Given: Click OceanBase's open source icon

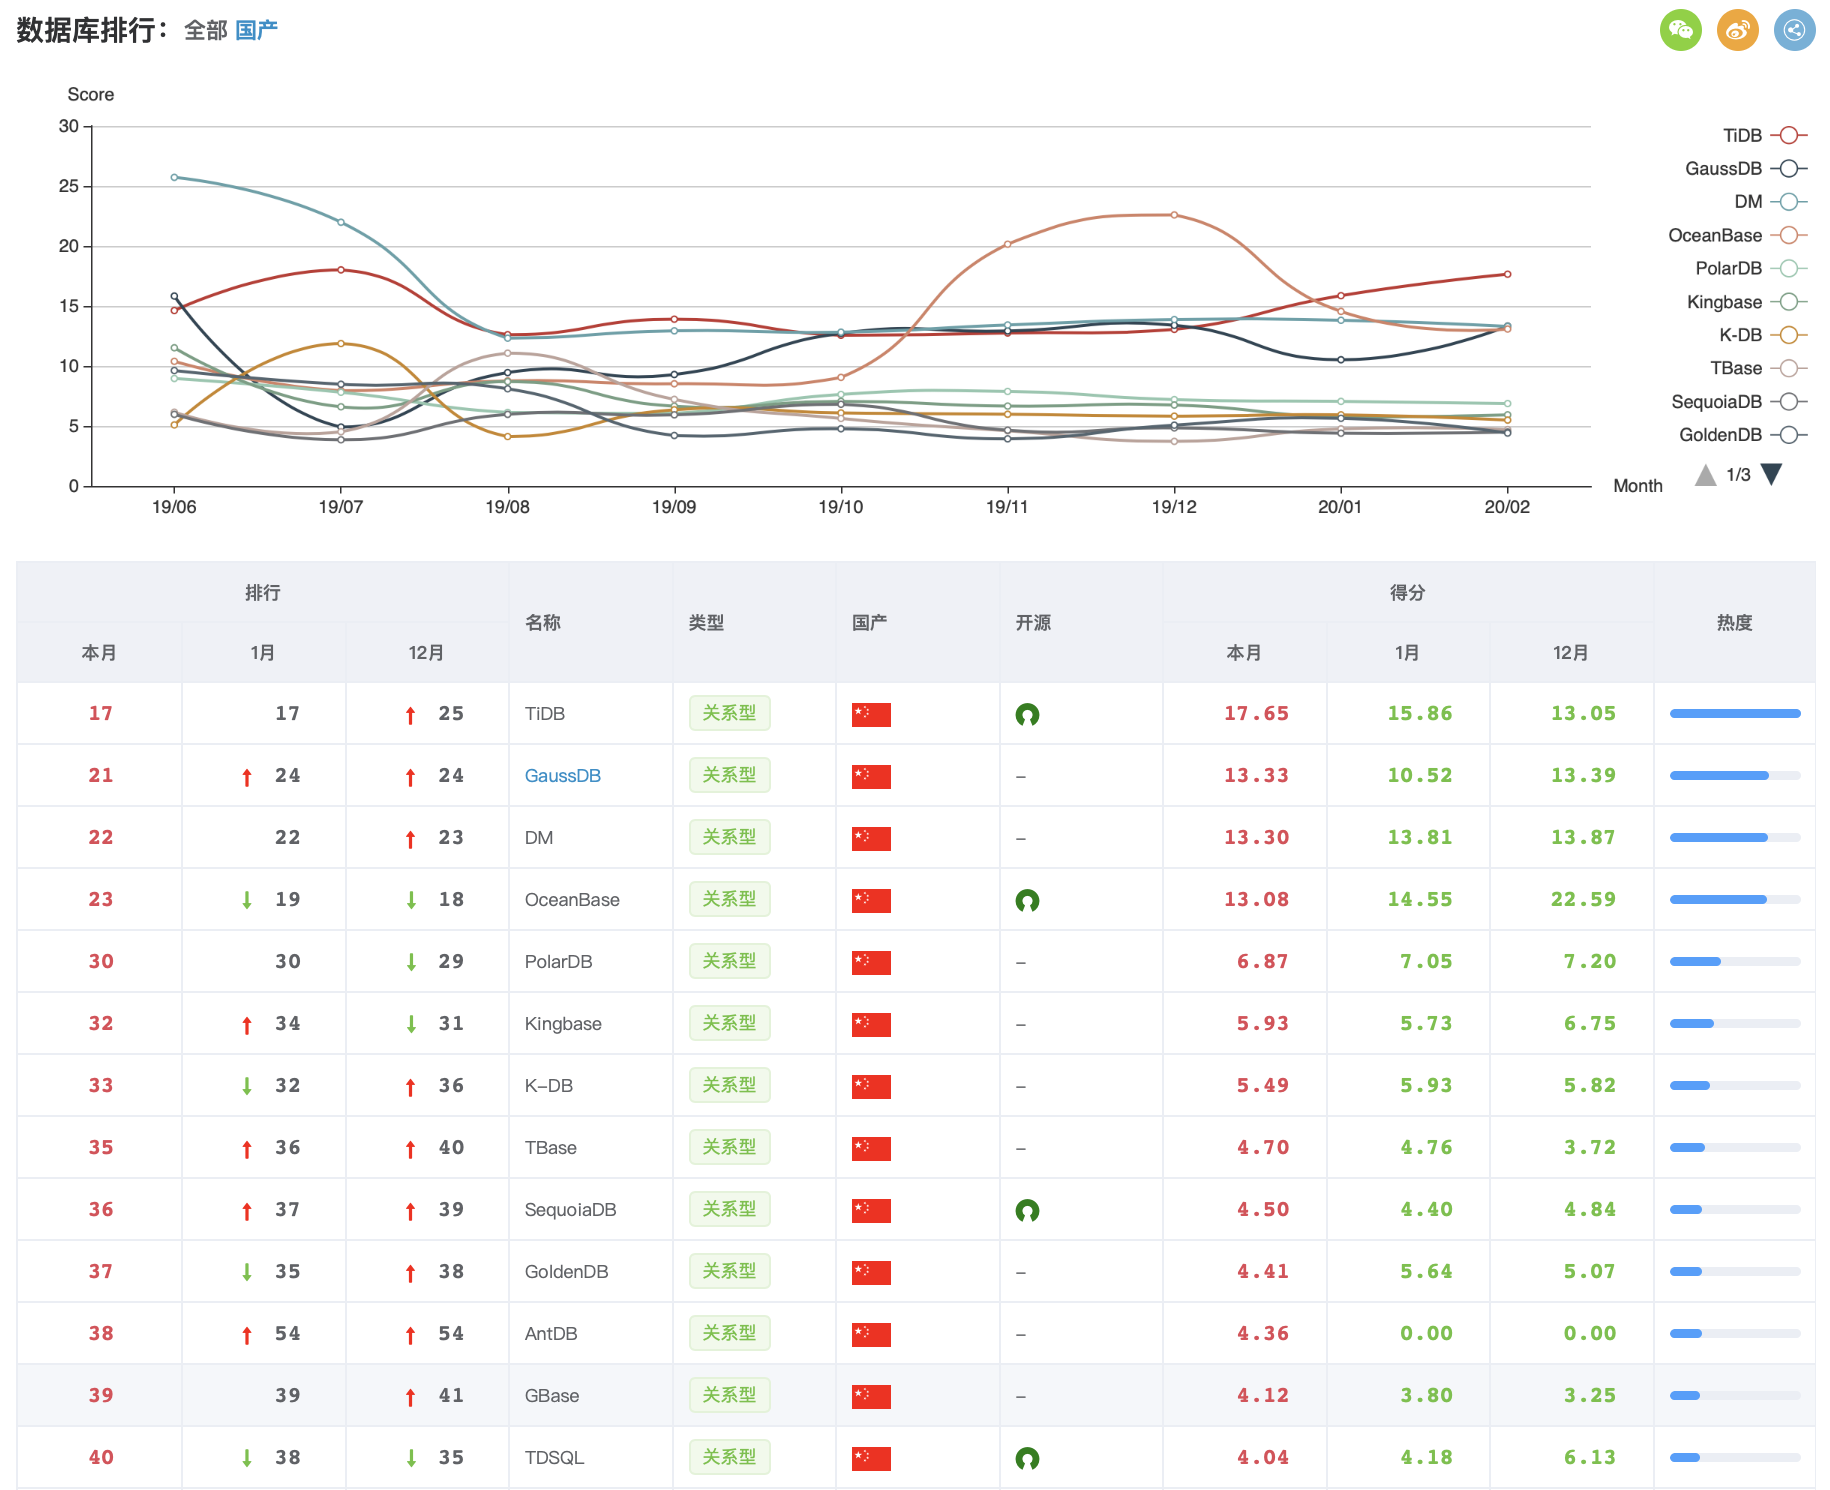Looking at the screenshot, I should [1027, 900].
